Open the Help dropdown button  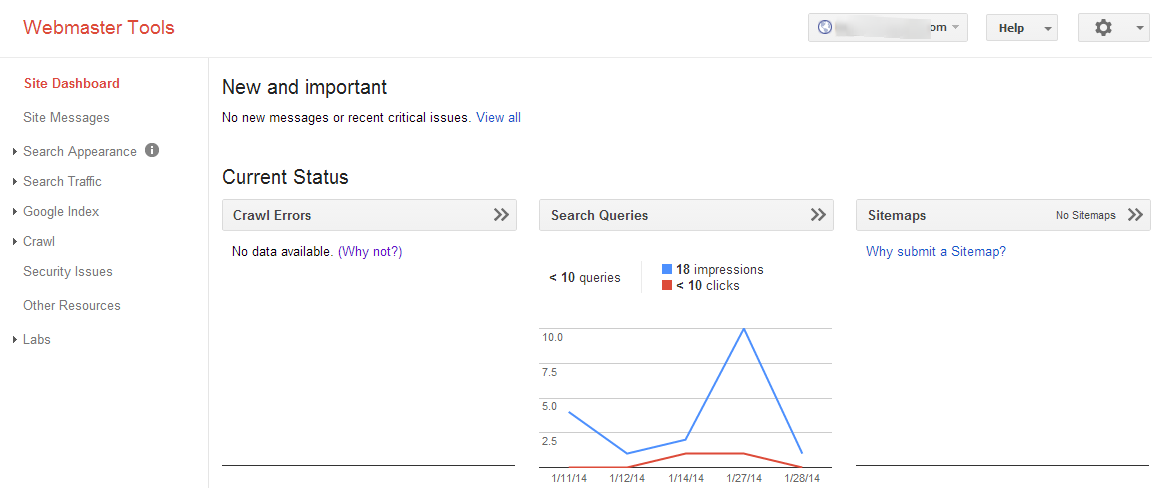[1021, 27]
